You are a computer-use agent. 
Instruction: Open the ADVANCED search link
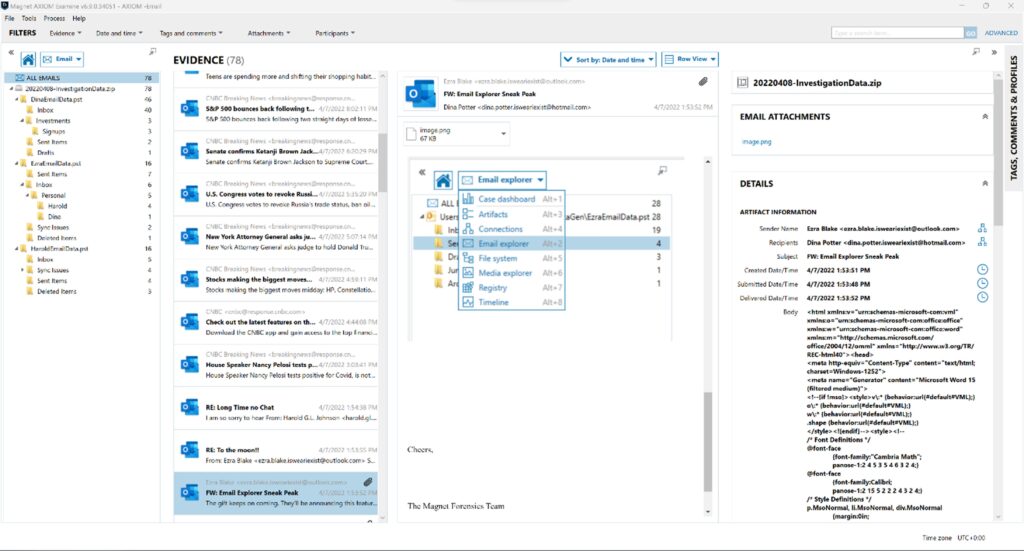[x=1001, y=33]
